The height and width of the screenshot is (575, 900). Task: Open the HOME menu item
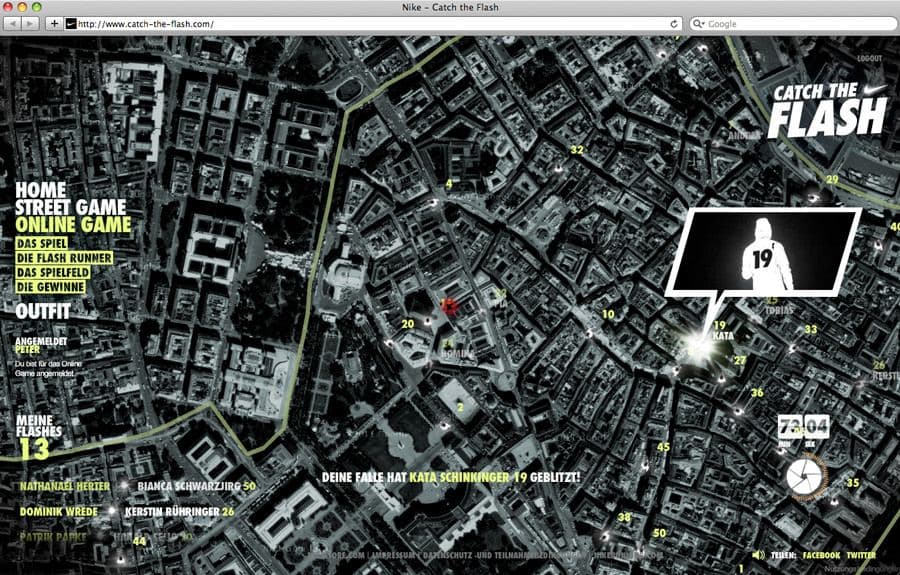click(x=40, y=190)
